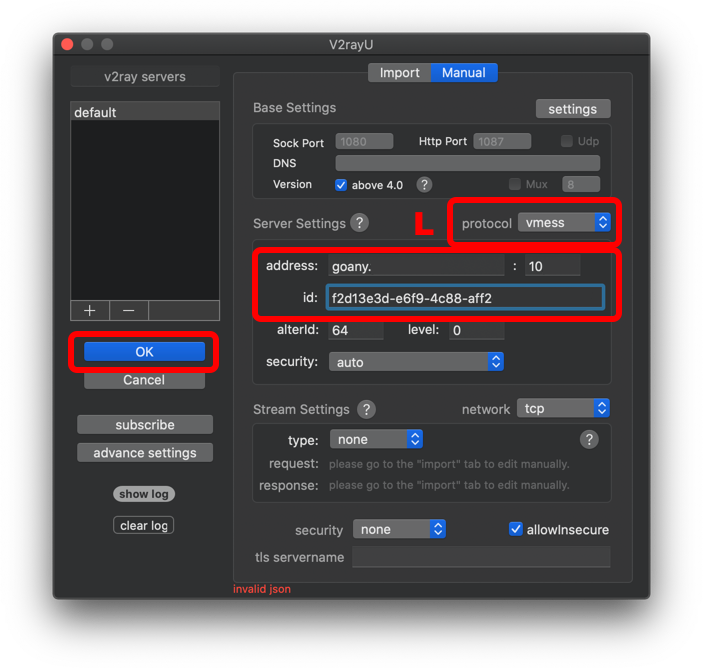Click the alterId field showing 64
703x668 pixels.
pyautogui.click(x=356, y=330)
